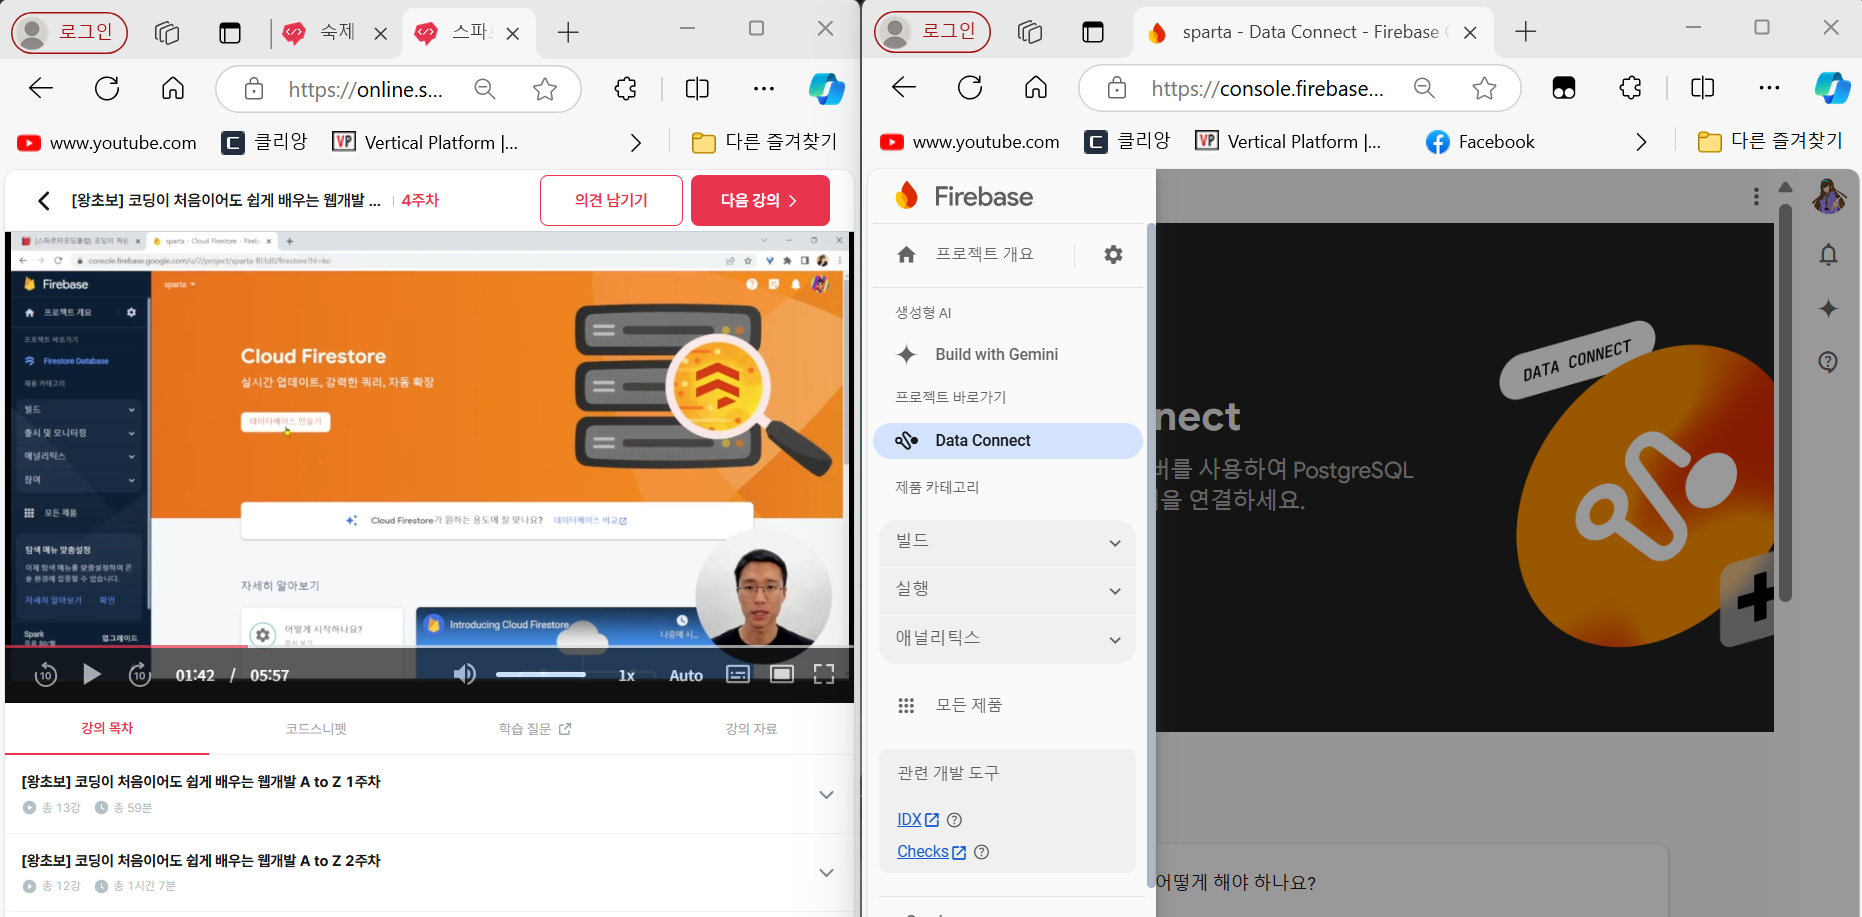Open the Gemini sparkle icon in Firebase
The width and height of the screenshot is (1862, 917).
coord(1828,308)
